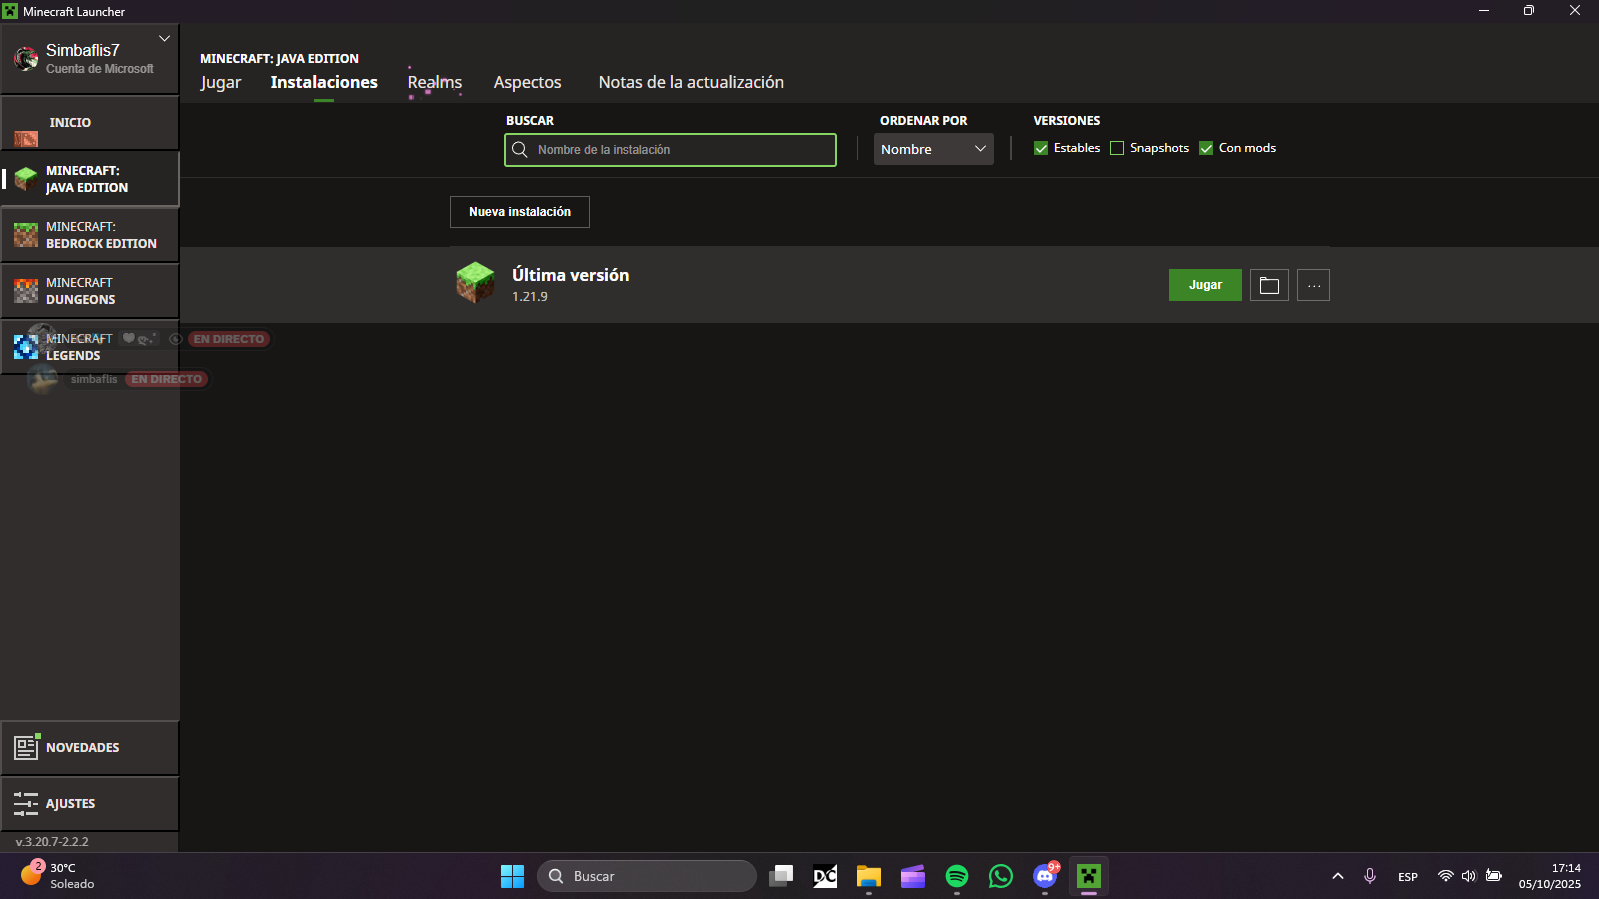This screenshot has height=899, width=1599.
Task: Click the search magnifier icon in Buscar
Action: pos(520,150)
